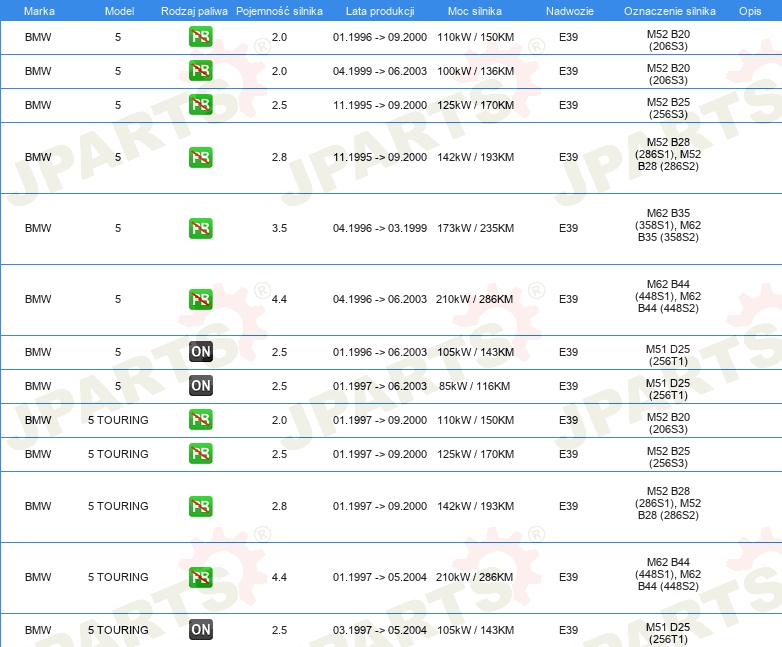Viewport: 782px width, 647px height.
Task: Click petrol icon in BMW 5 2.8 row dated 11.1995
Action: point(200,157)
